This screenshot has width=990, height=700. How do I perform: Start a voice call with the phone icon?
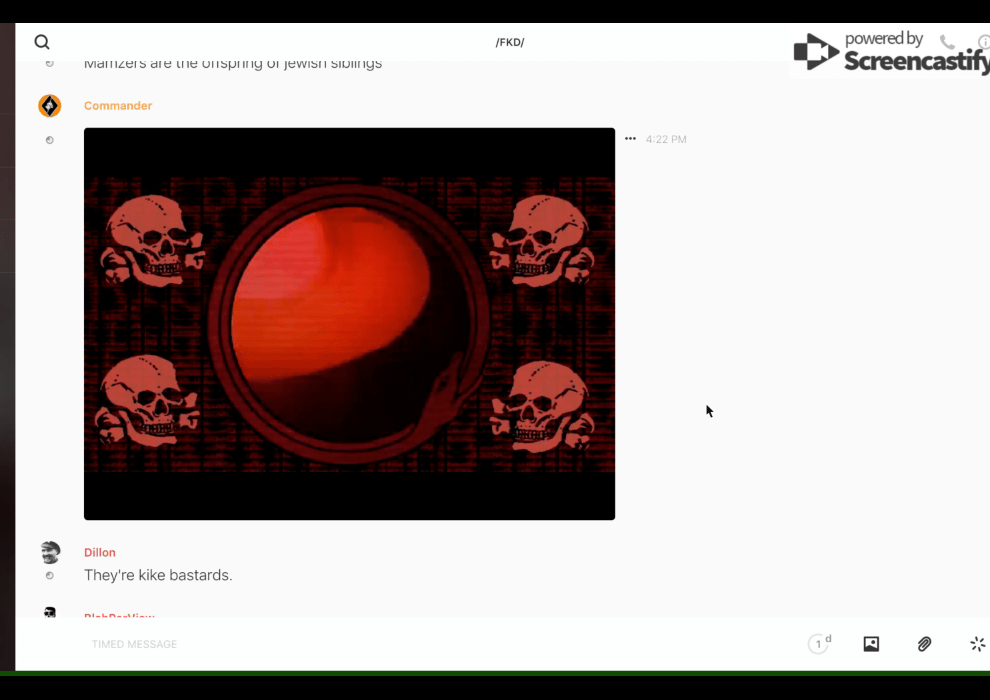pos(947,42)
